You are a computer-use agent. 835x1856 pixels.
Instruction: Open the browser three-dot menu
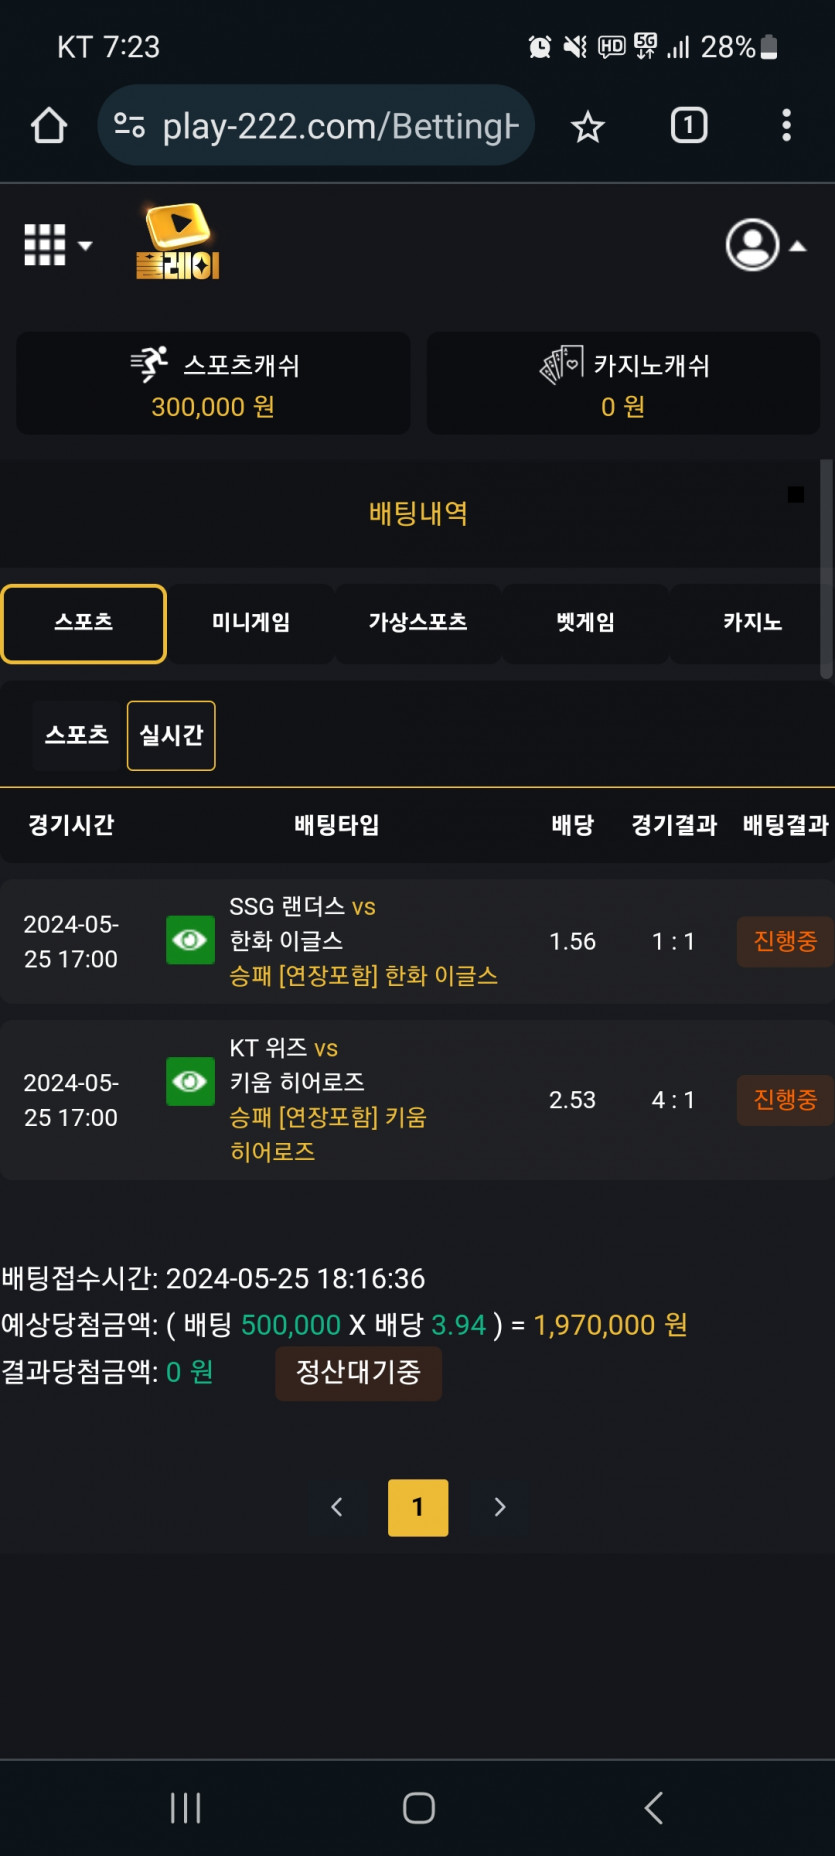[x=787, y=126]
